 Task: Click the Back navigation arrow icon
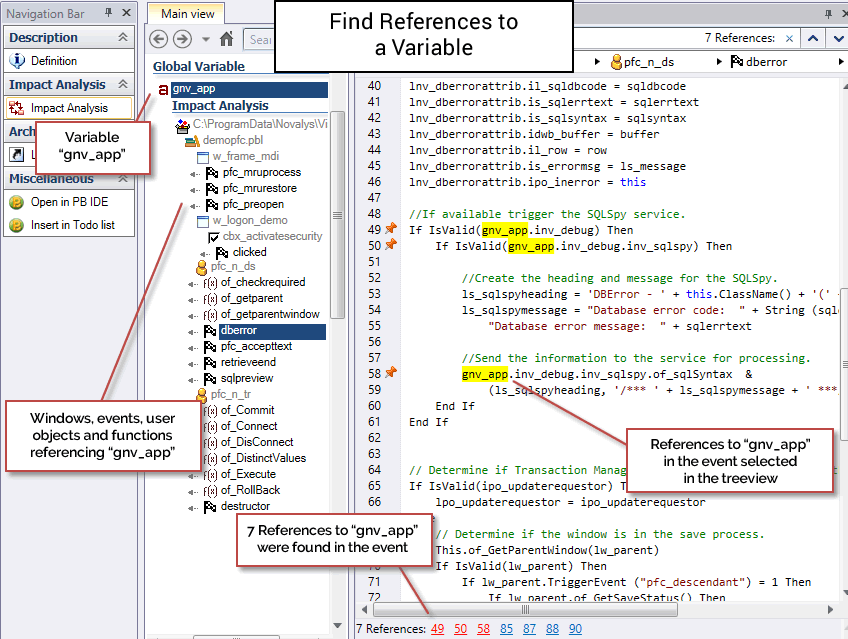159,39
